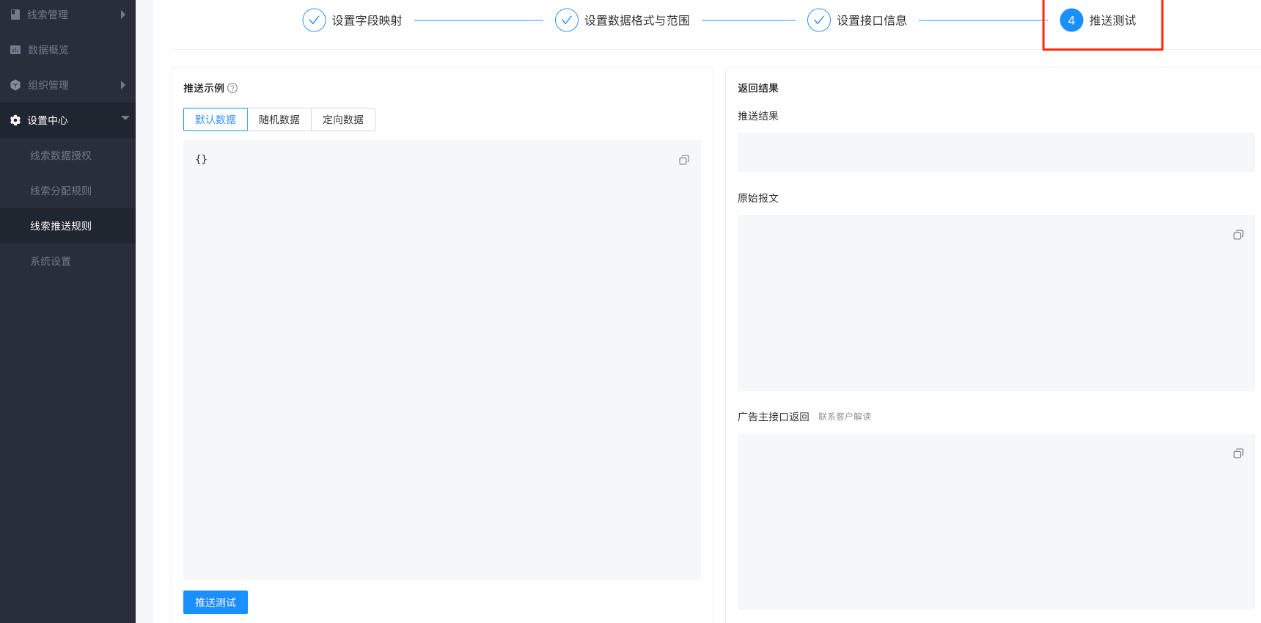Collapse the 设置中心 menu section
1261x623 pixels.
[125, 120]
